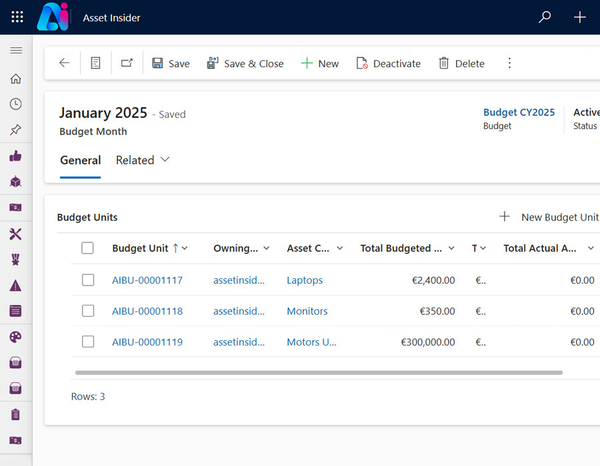
Task: Click the horizontal grid scrollbar
Action: (x=318, y=373)
